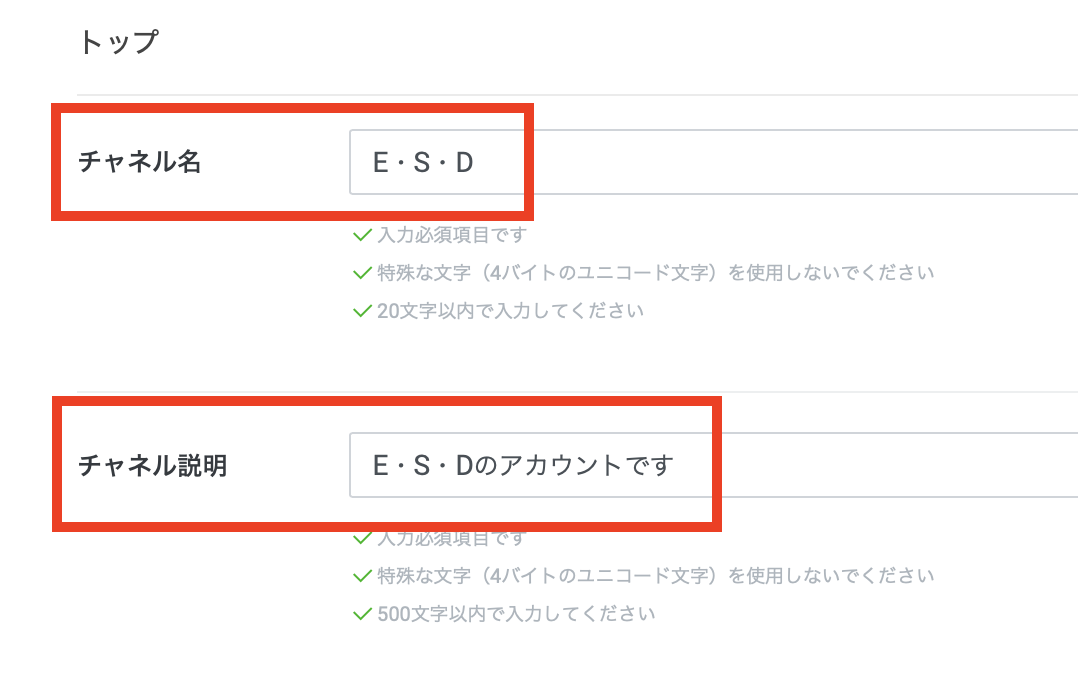Click checkmark beside 特殊な文字 rule under channel name
This screenshot has height=692, width=1078.
click(x=362, y=273)
